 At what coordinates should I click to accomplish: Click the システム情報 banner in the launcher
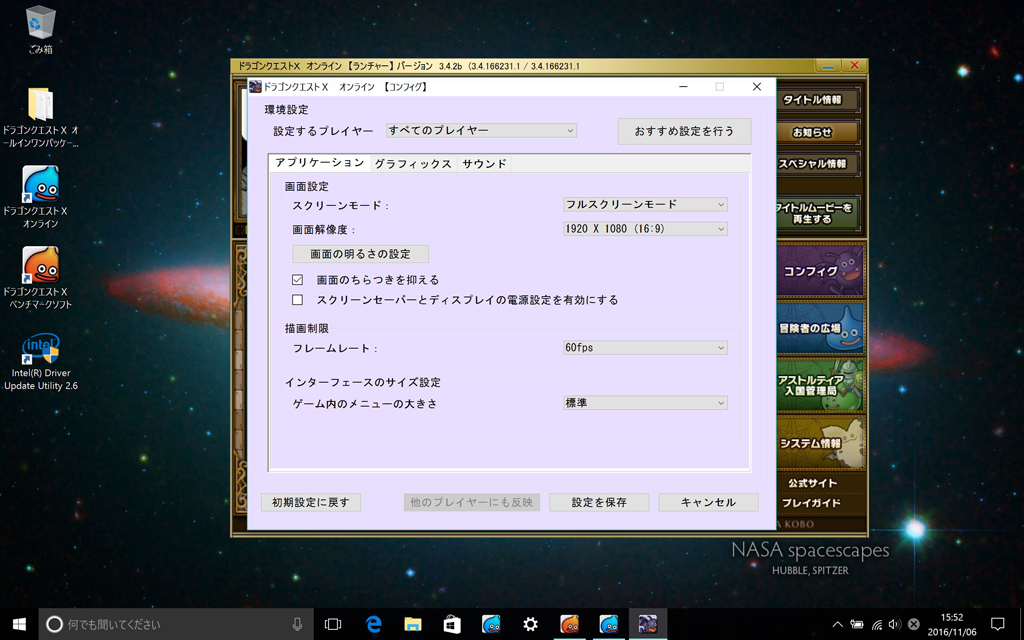[x=820, y=442]
